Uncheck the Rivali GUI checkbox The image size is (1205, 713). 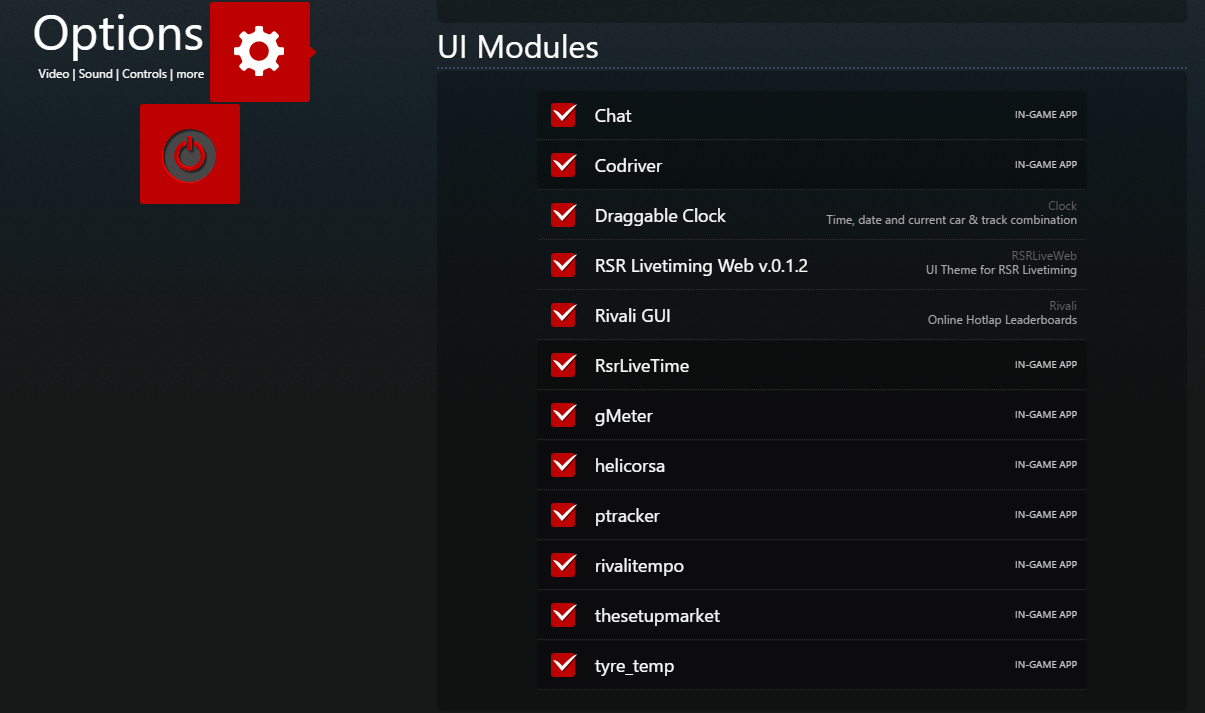(x=564, y=316)
